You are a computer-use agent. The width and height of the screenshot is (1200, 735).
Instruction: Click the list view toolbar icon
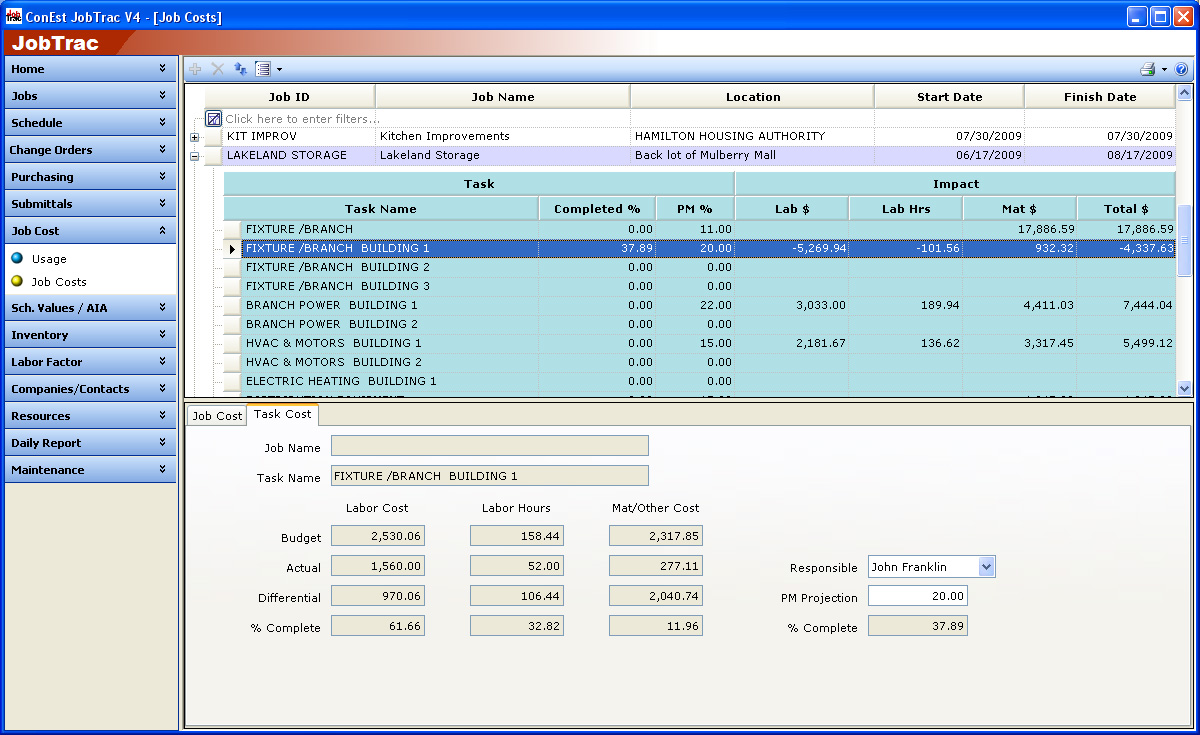(x=263, y=69)
